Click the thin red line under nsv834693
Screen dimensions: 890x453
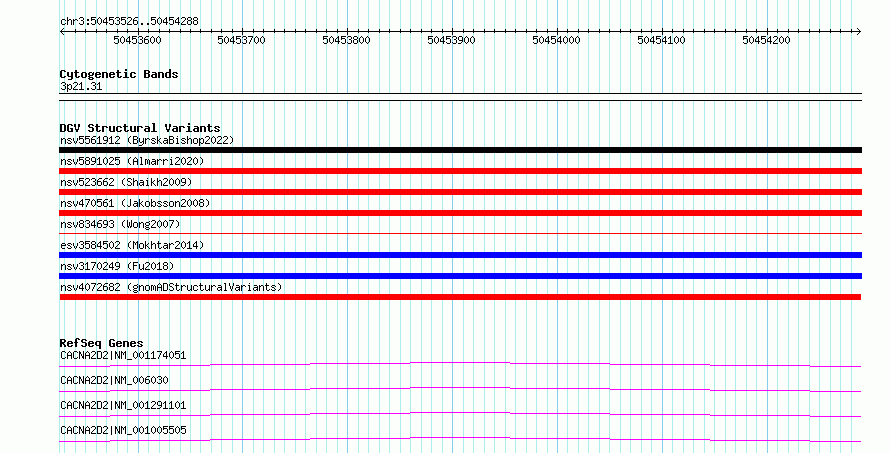tap(460, 233)
